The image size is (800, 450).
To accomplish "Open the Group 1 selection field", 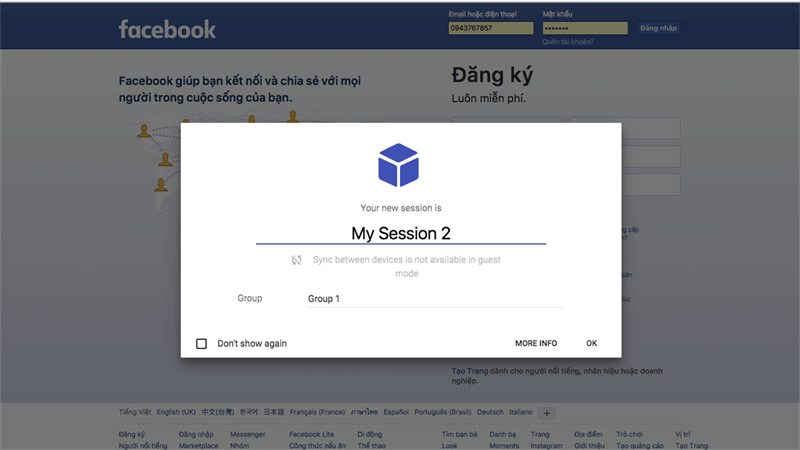I will click(436, 298).
